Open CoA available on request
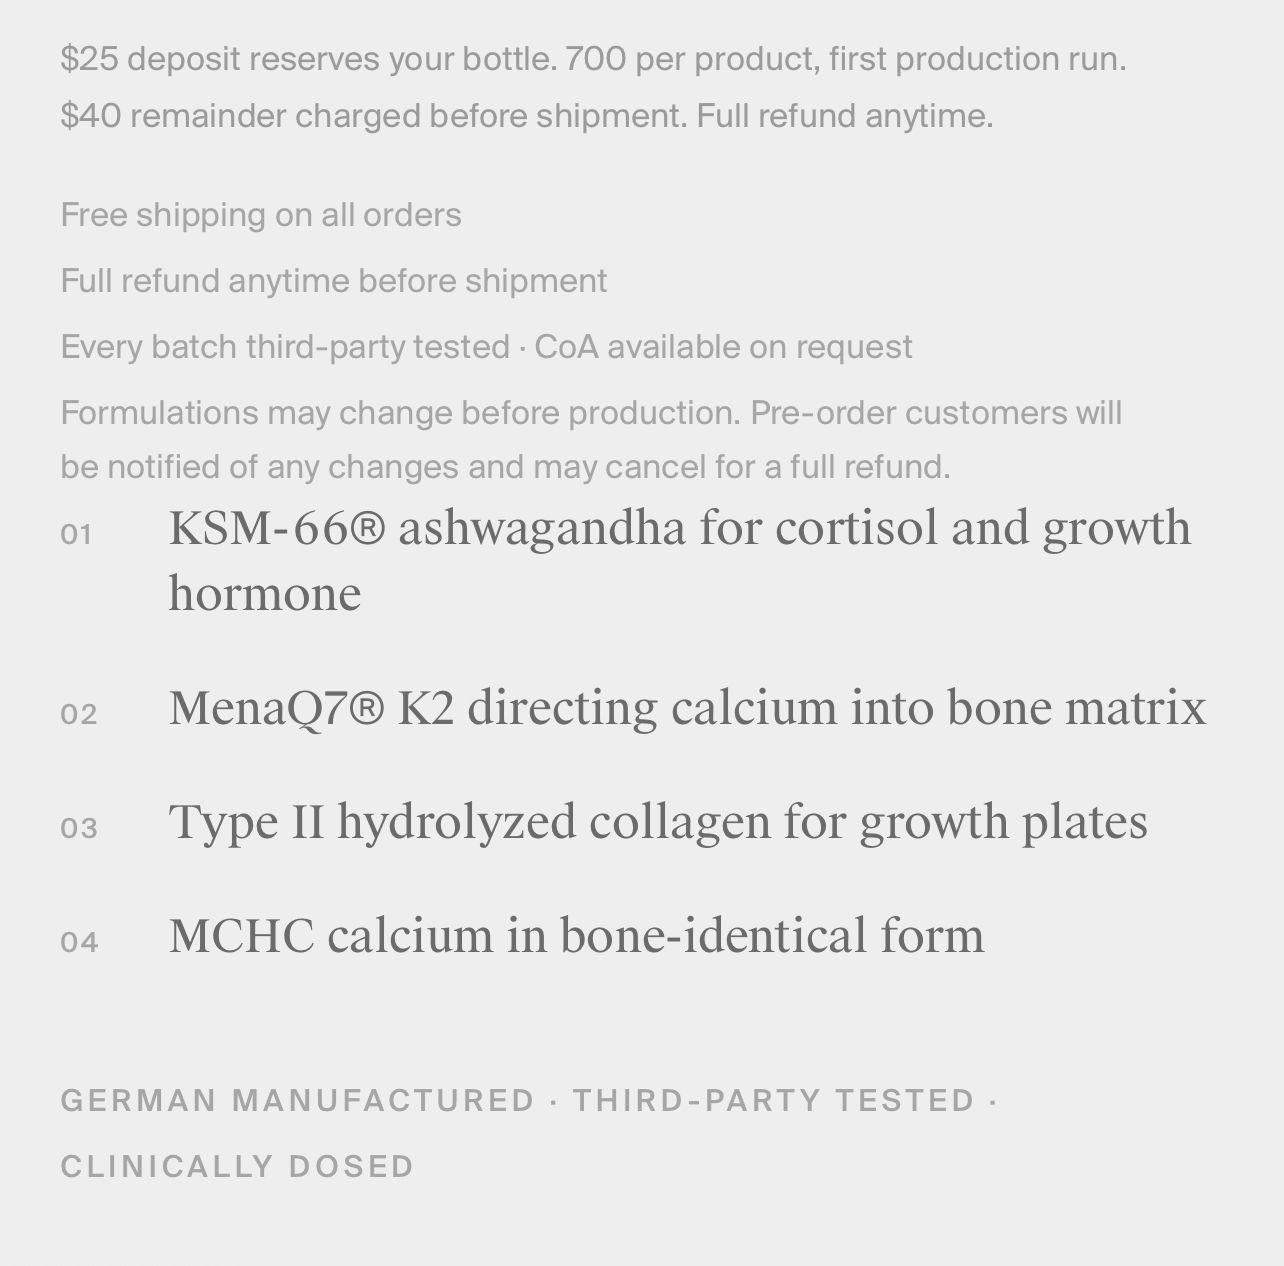Image resolution: width=1284 pixels, height=1266 pixels. pyautogui.click(x=723, y=347)
